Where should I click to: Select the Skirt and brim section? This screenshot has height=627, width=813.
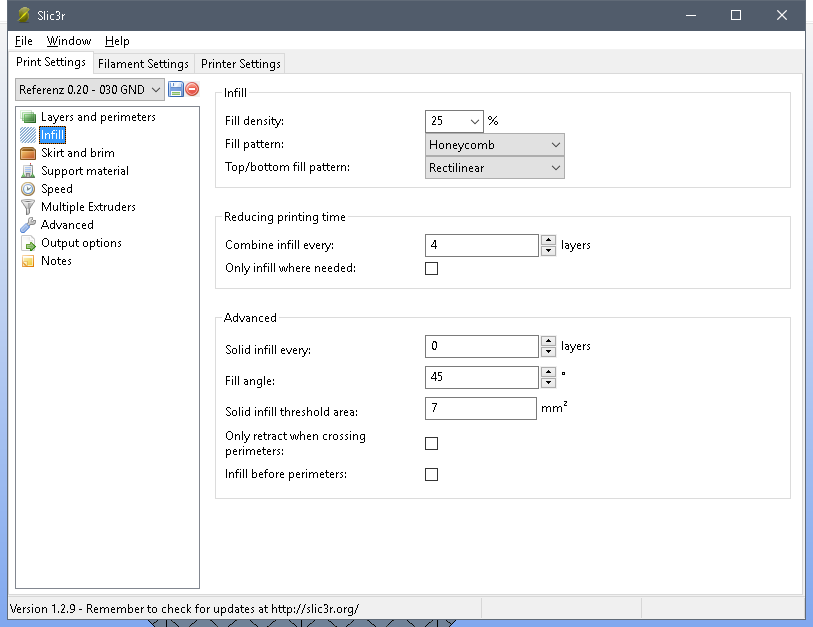point(77,153)
